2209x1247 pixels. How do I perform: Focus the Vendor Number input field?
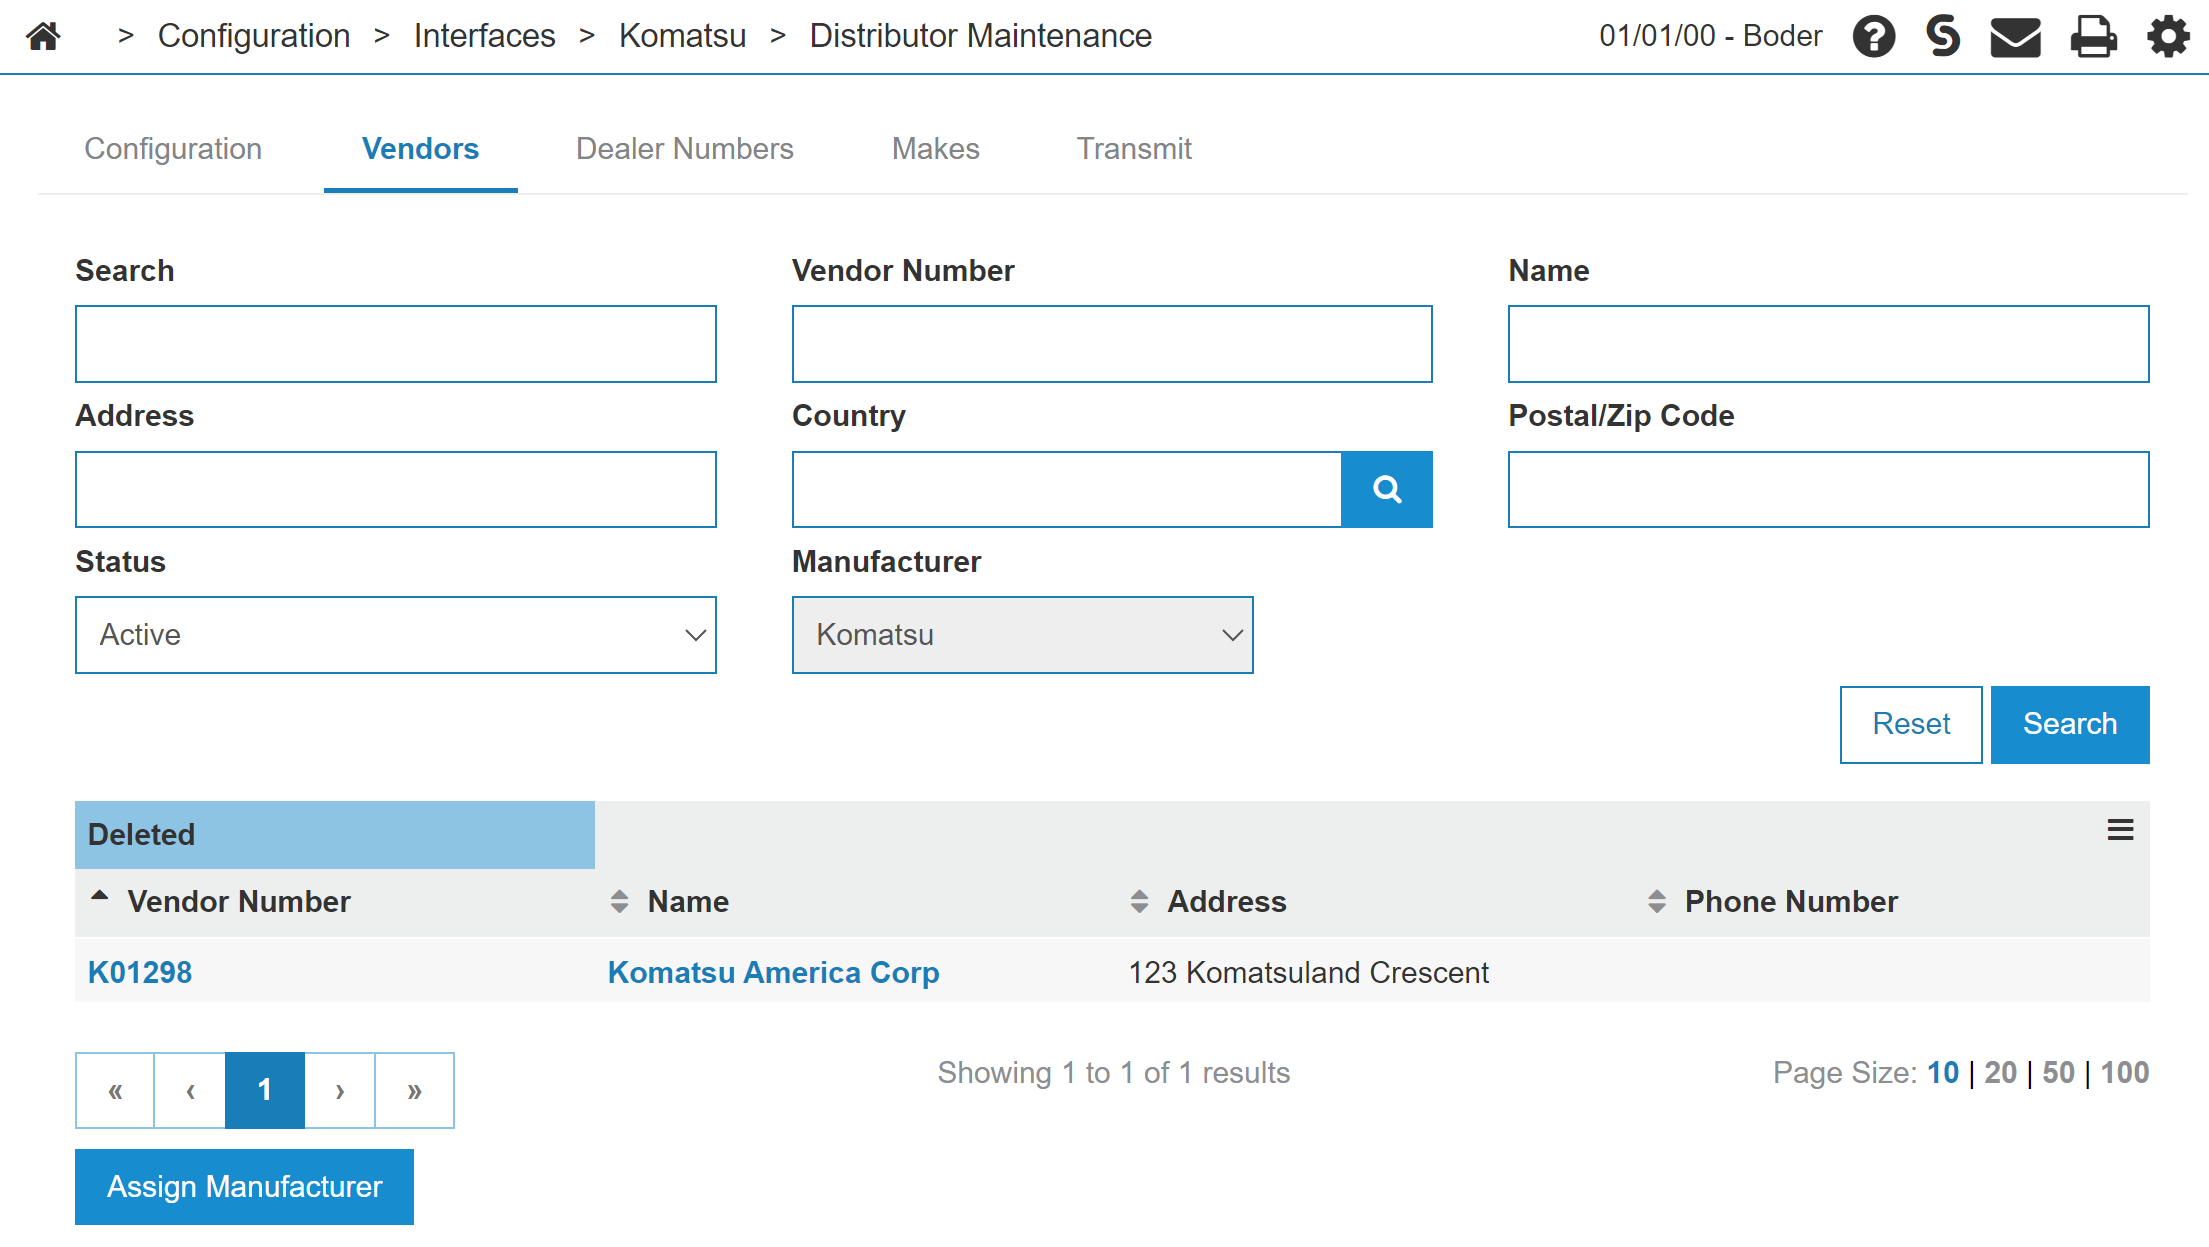tap(1111, 344)
